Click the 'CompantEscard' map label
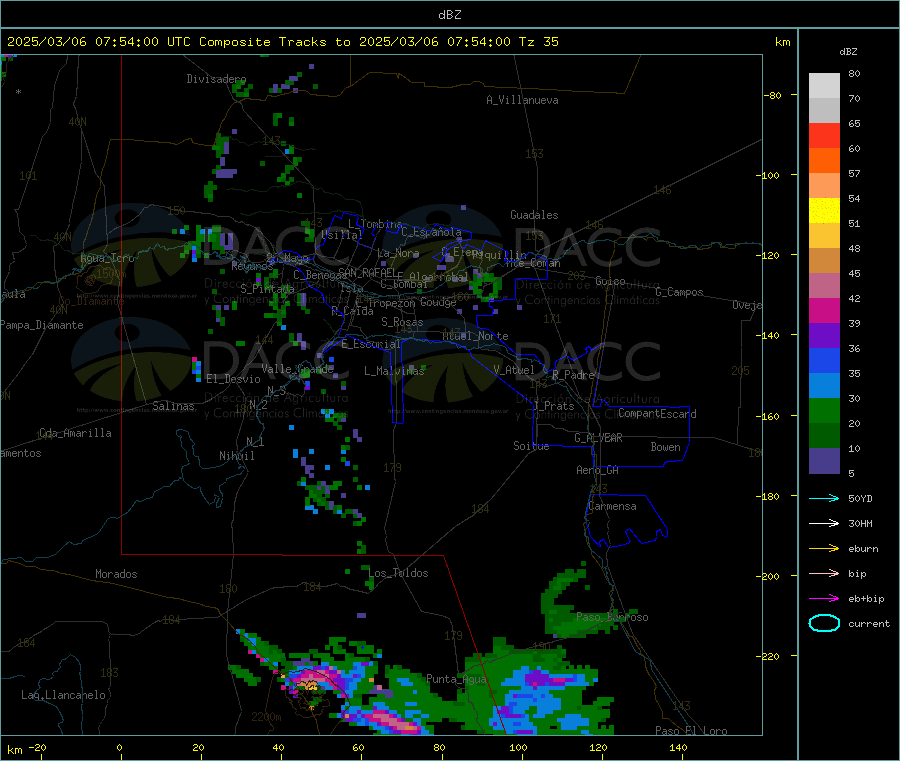 [658, 414]
